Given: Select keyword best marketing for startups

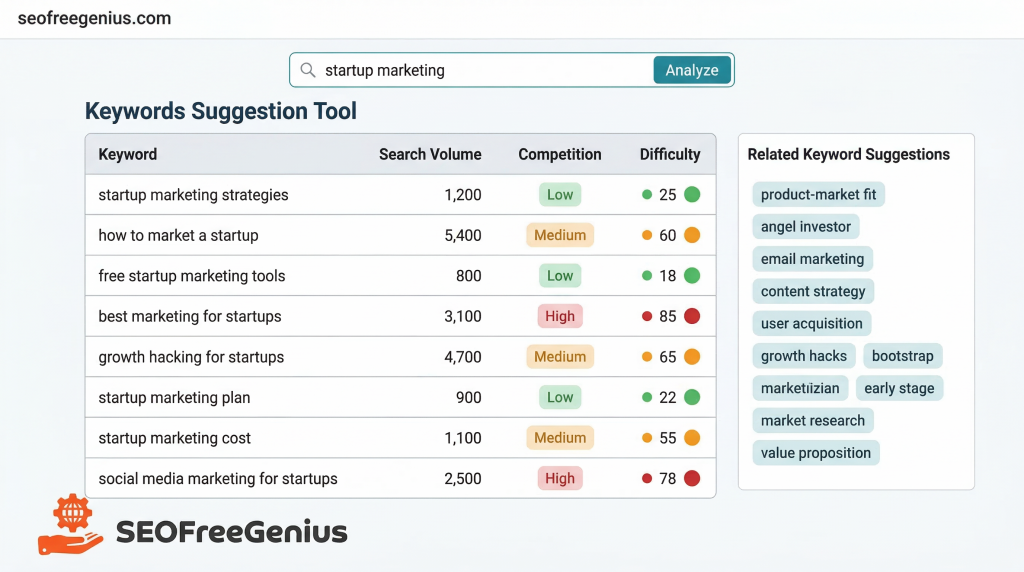Looking at the screenshot, I should [190, 316].
